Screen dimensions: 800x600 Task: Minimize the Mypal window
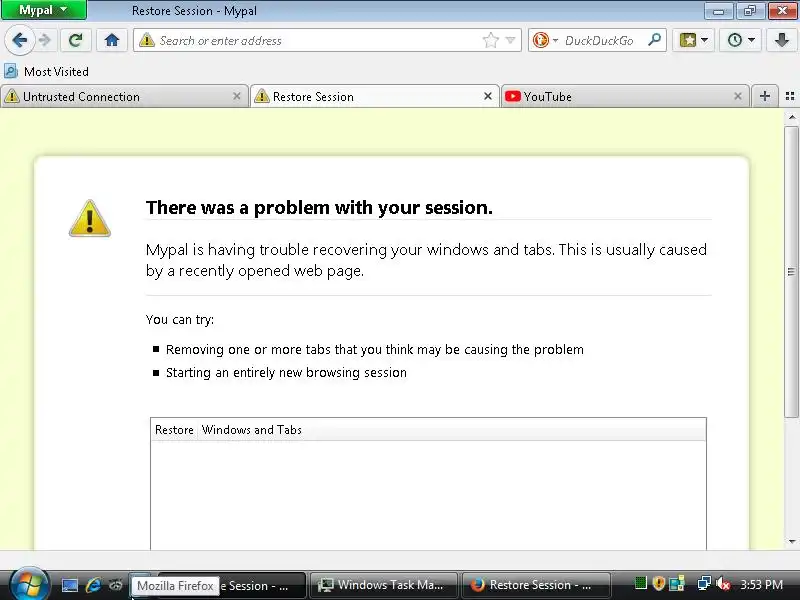coord(718,10)
